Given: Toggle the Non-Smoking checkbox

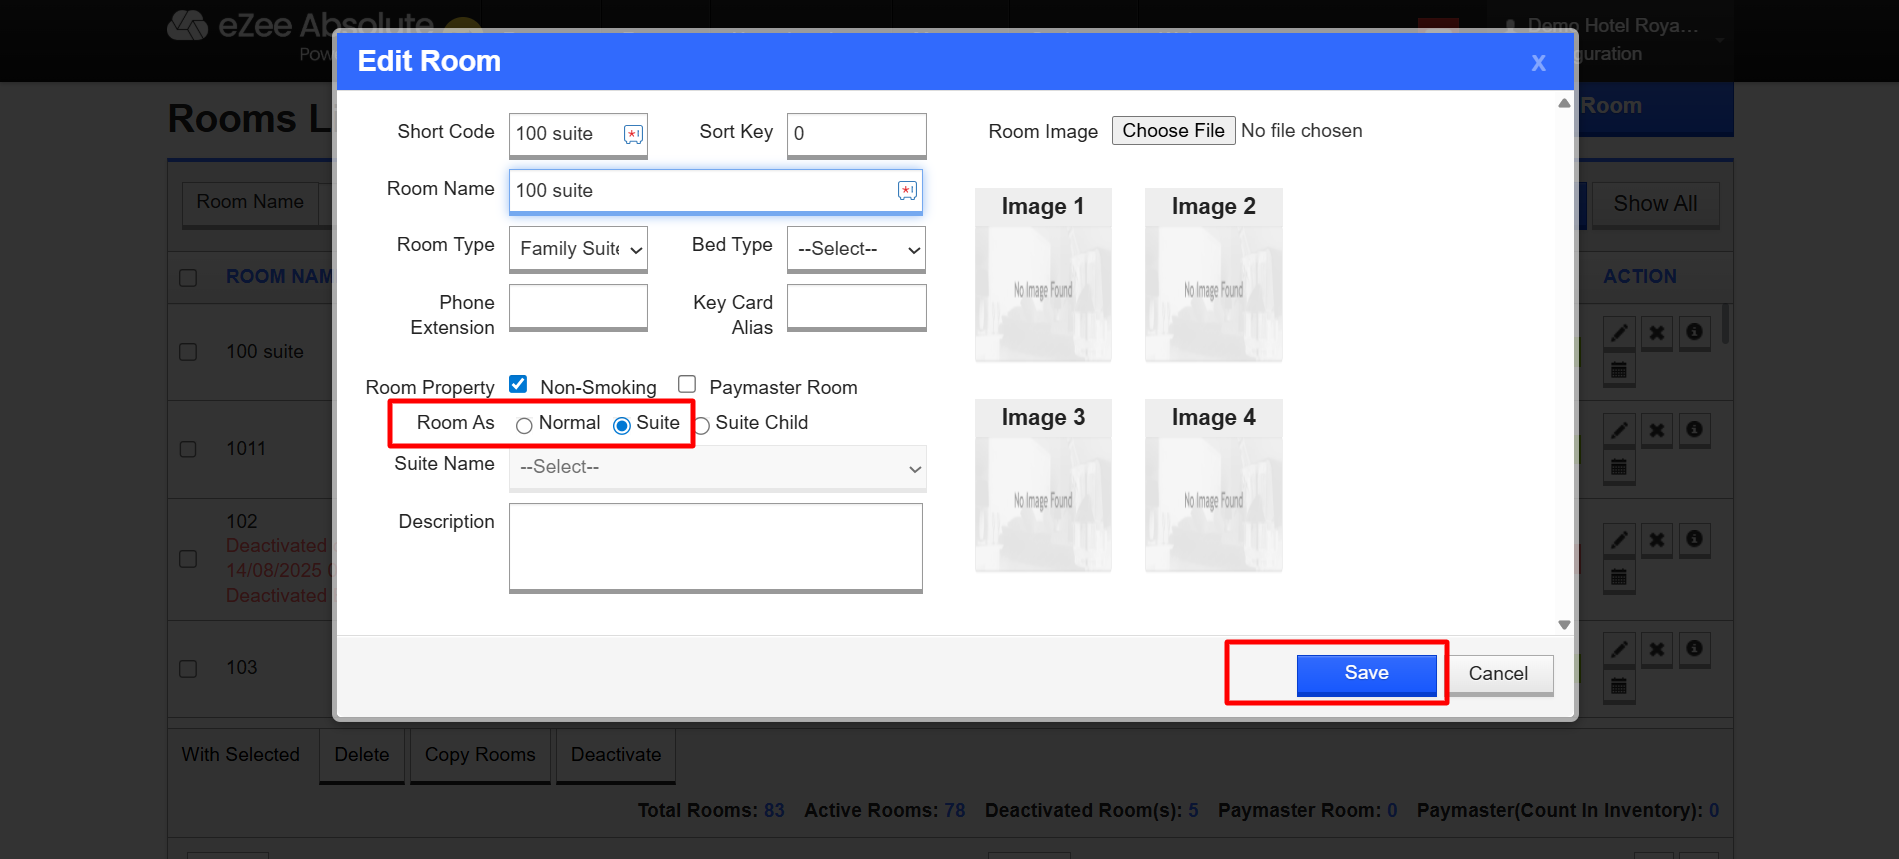Looking at the screenshot, I should (518, 384).
